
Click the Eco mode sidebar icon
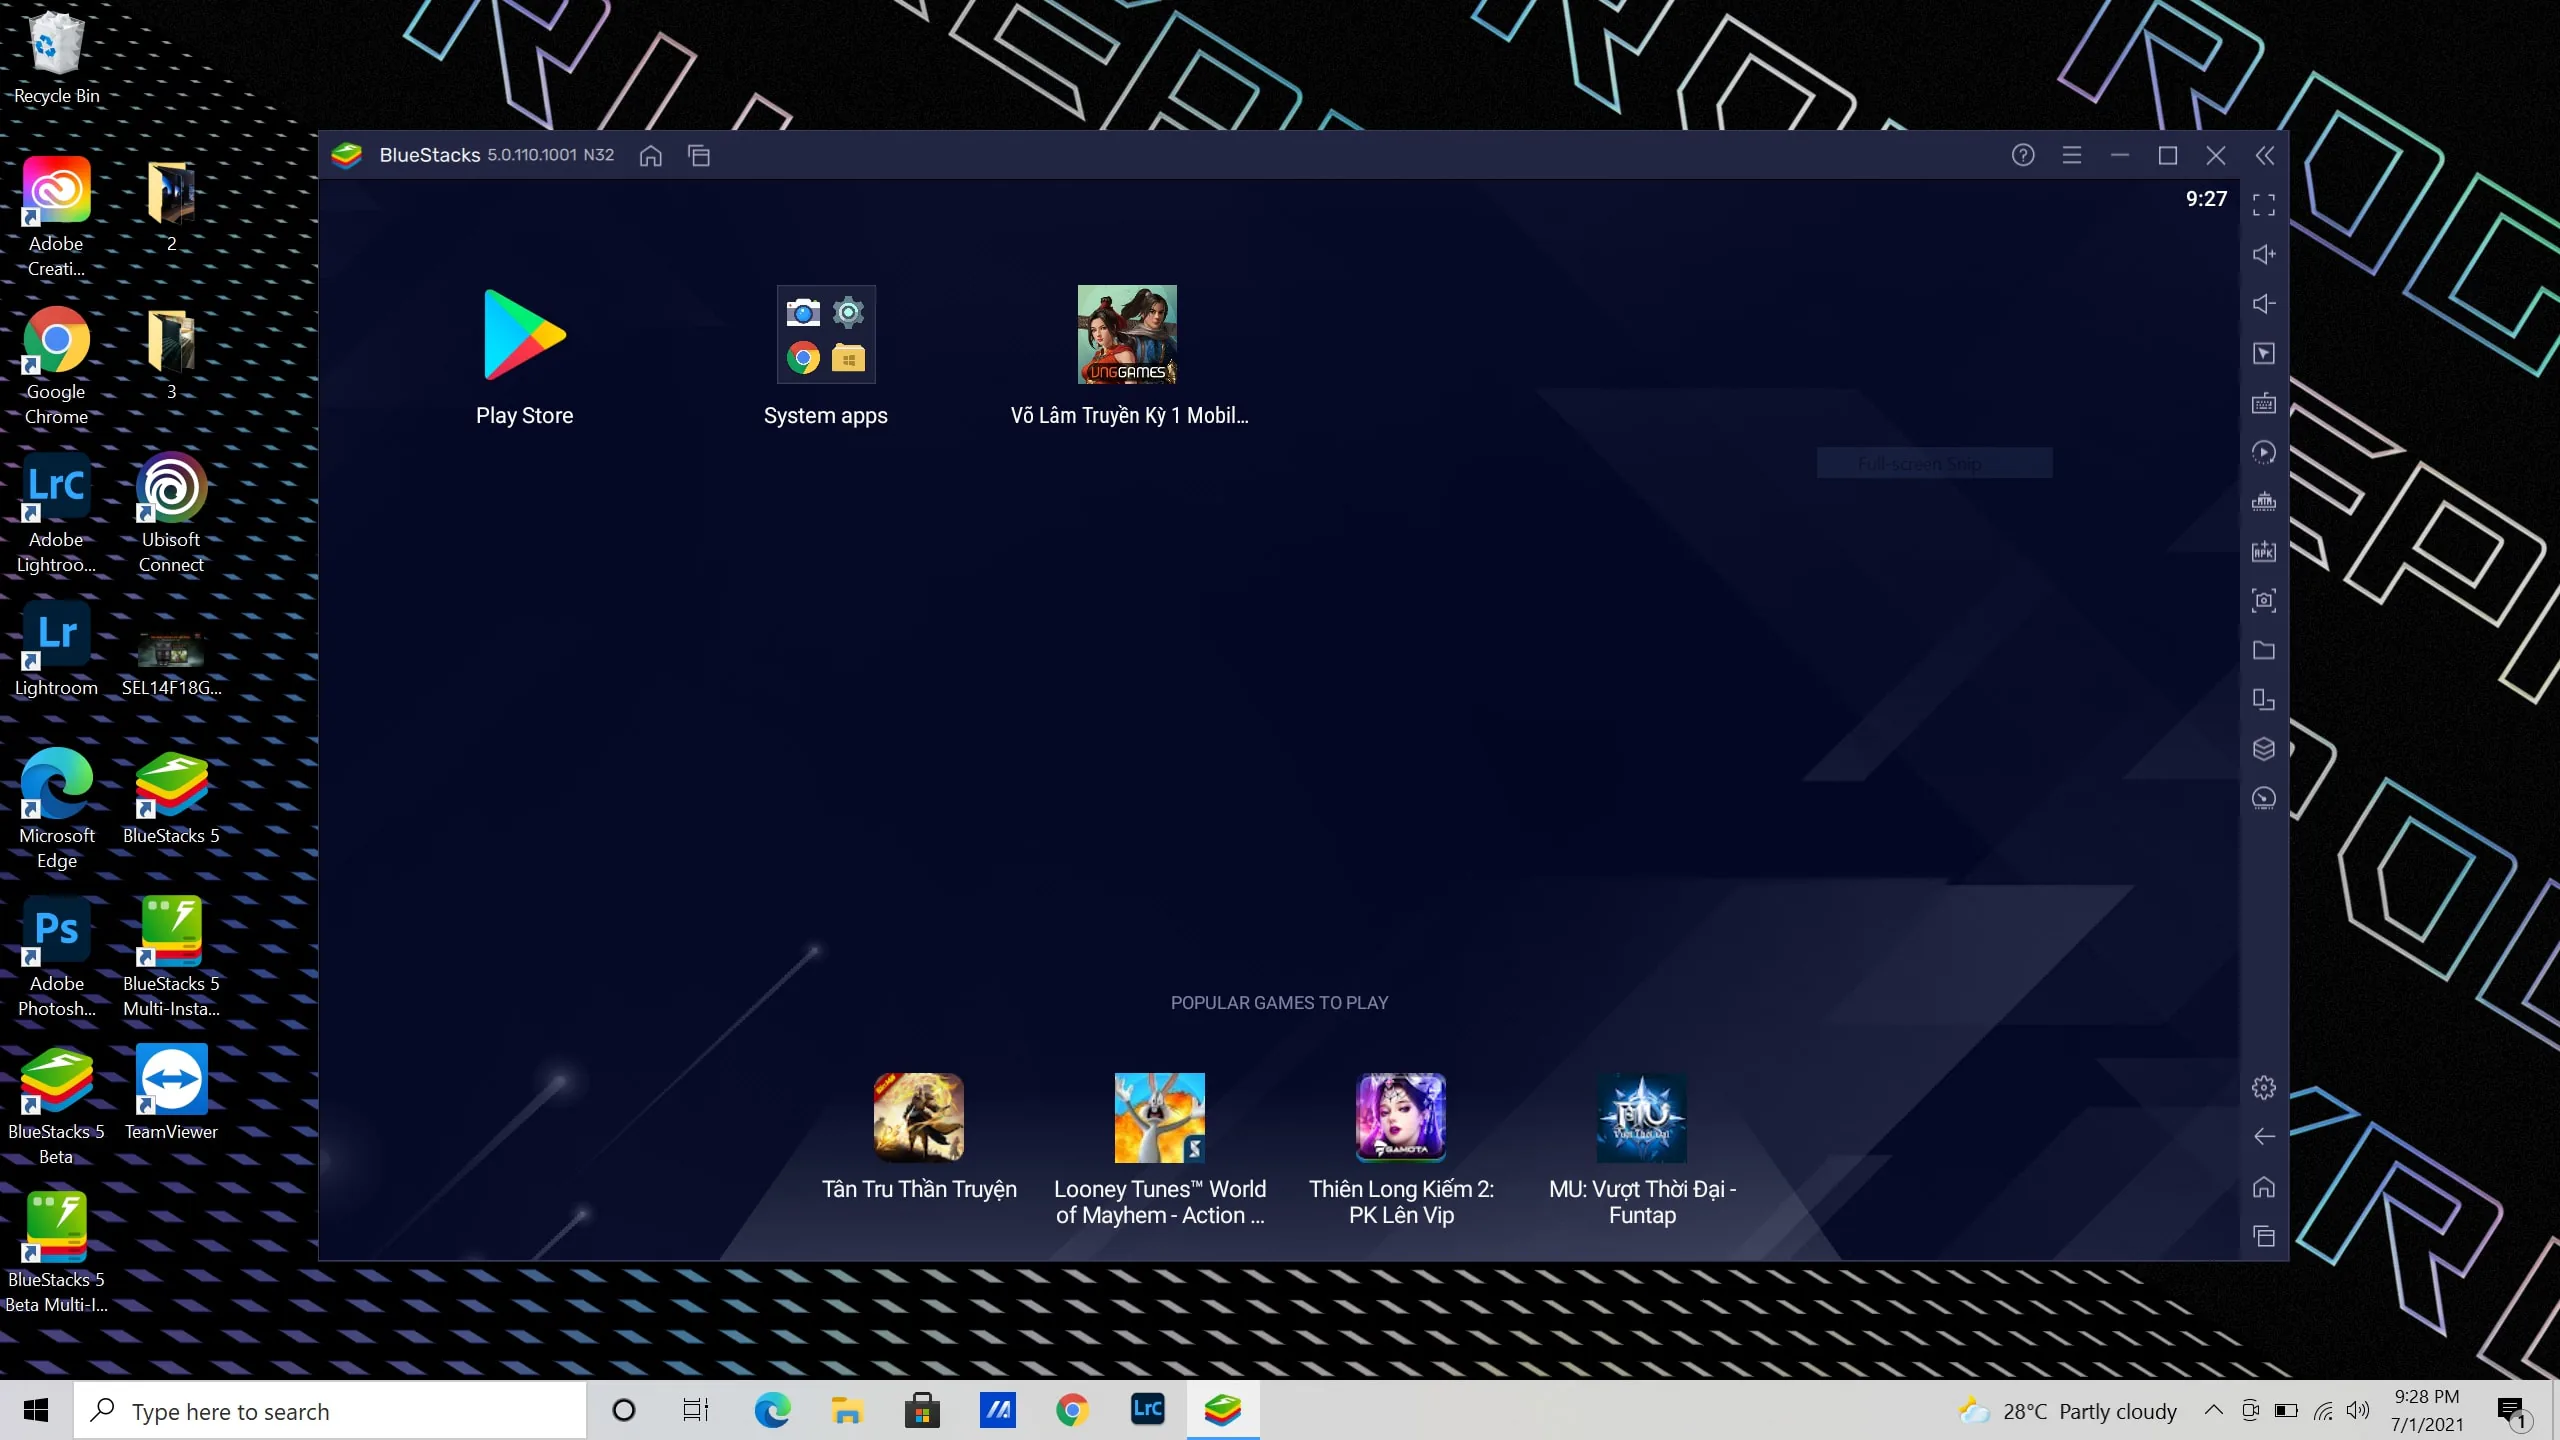click(2264, 798)
